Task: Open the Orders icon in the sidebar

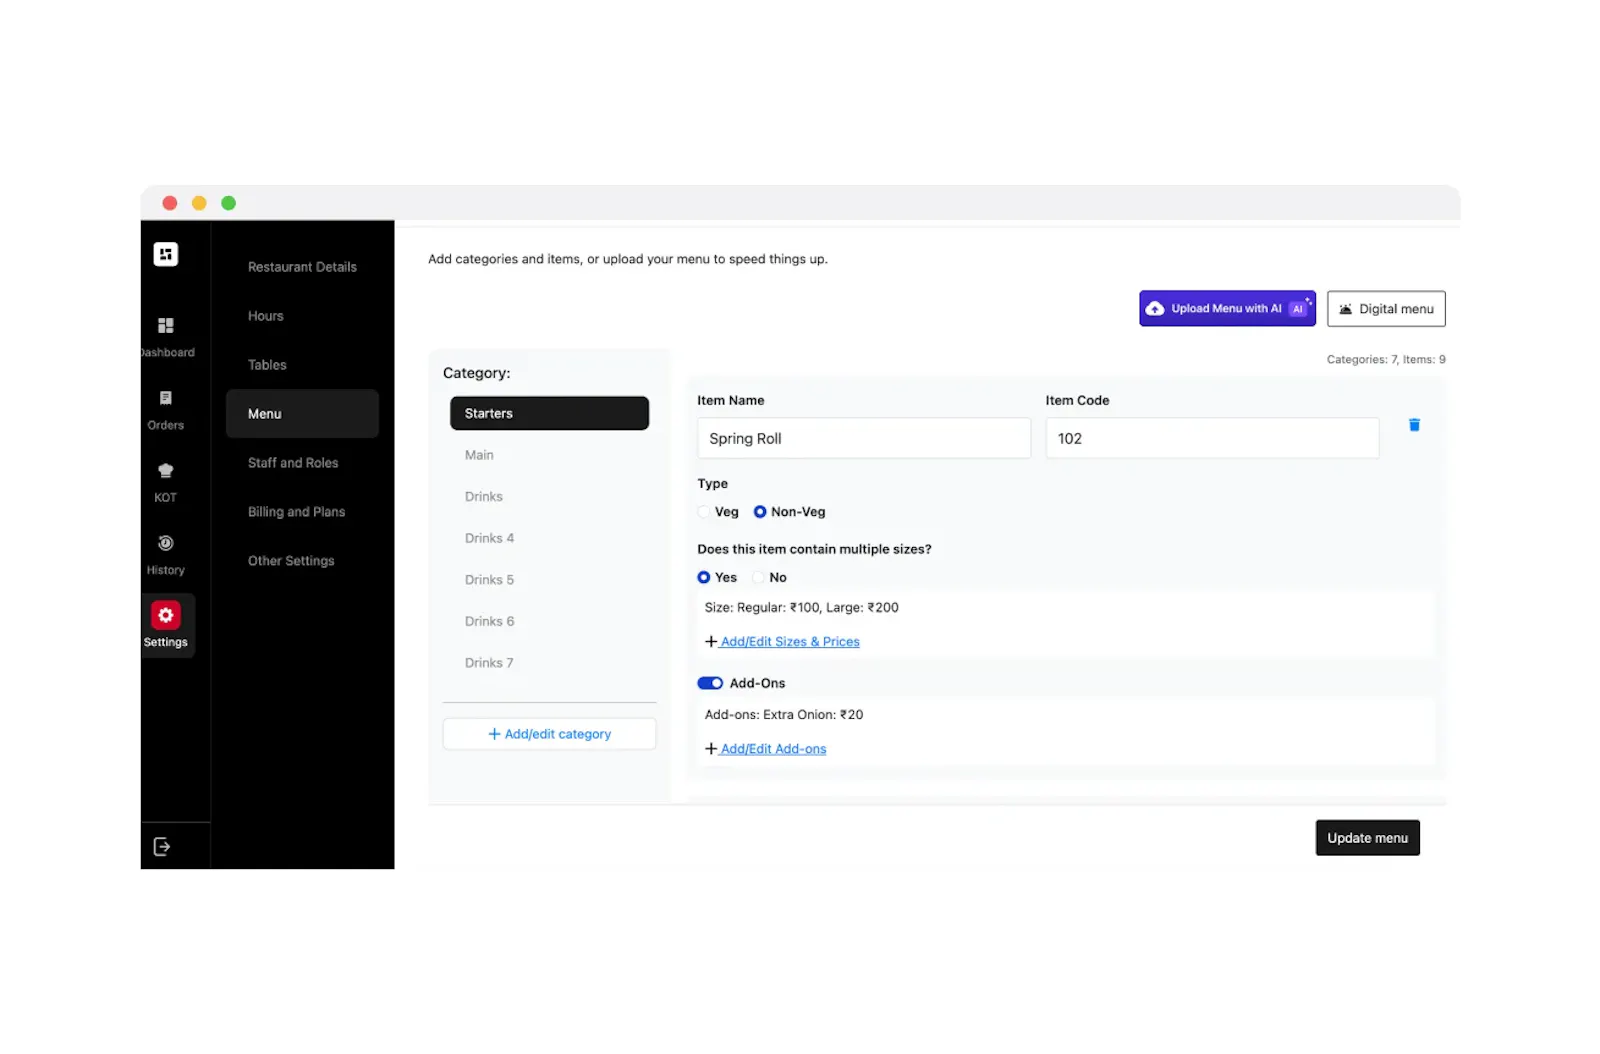Action: point(166,398)
